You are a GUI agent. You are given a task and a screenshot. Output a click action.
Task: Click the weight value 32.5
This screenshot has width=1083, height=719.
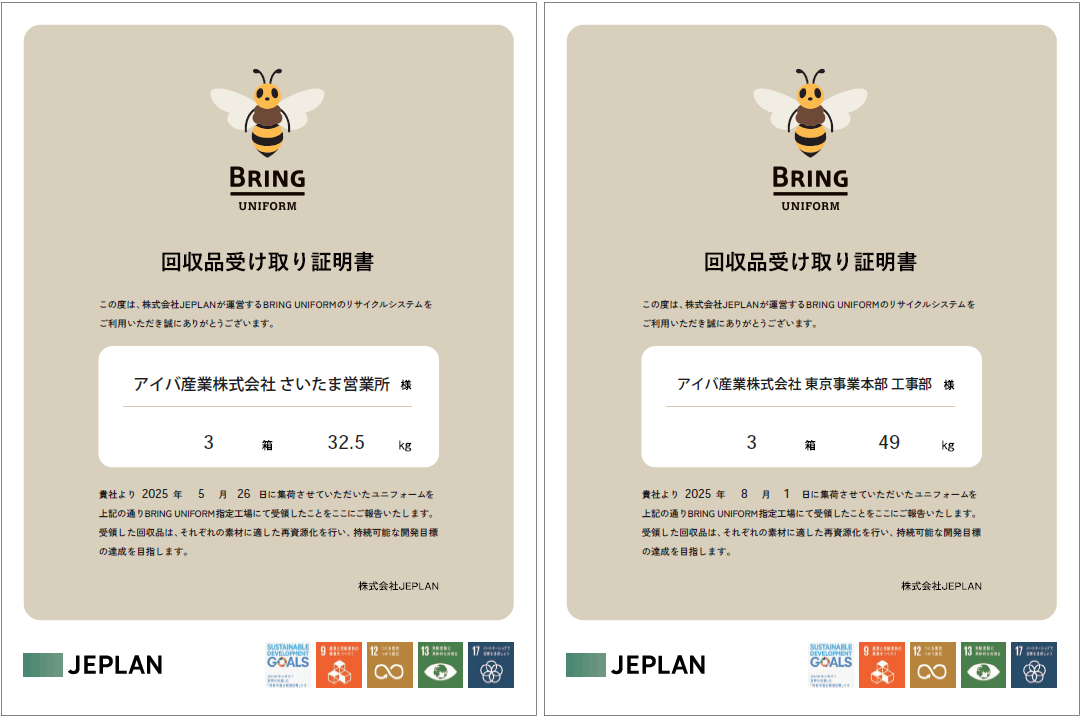click(x=346, y=442)
